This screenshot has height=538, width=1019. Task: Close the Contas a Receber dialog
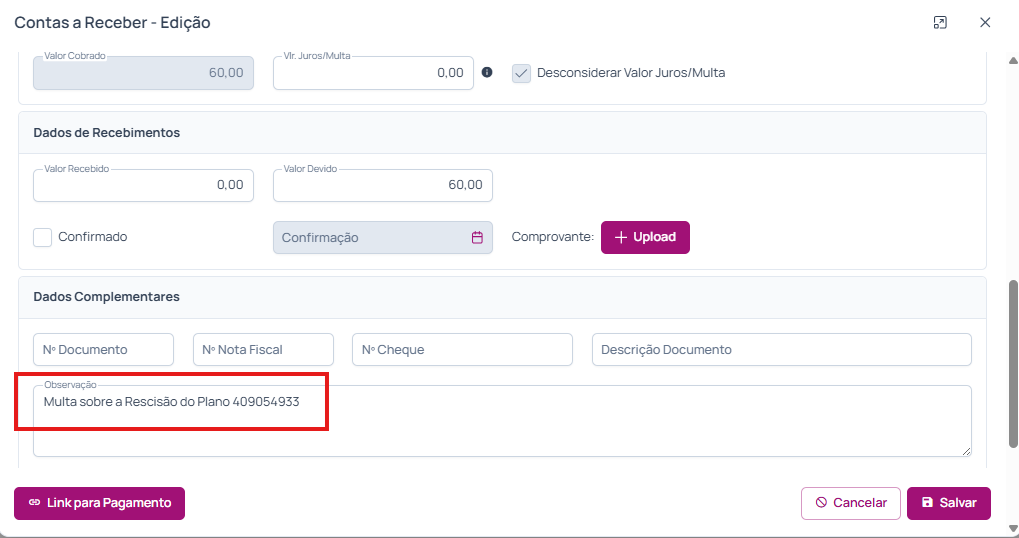(x=985, y=22)
